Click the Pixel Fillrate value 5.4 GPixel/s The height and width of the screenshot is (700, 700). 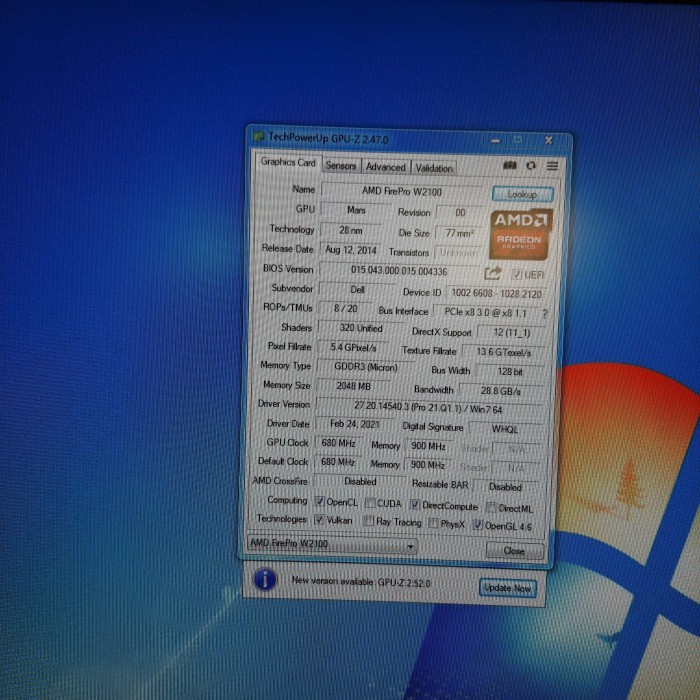(x=353, y=347)
